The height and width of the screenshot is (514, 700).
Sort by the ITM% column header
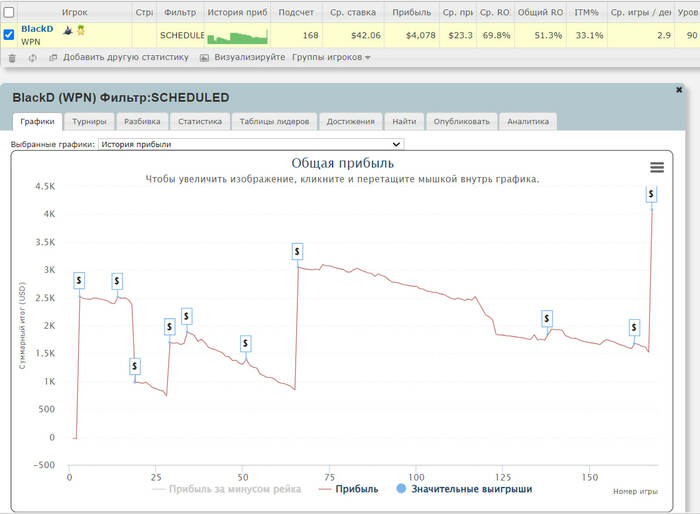(586, 13)
